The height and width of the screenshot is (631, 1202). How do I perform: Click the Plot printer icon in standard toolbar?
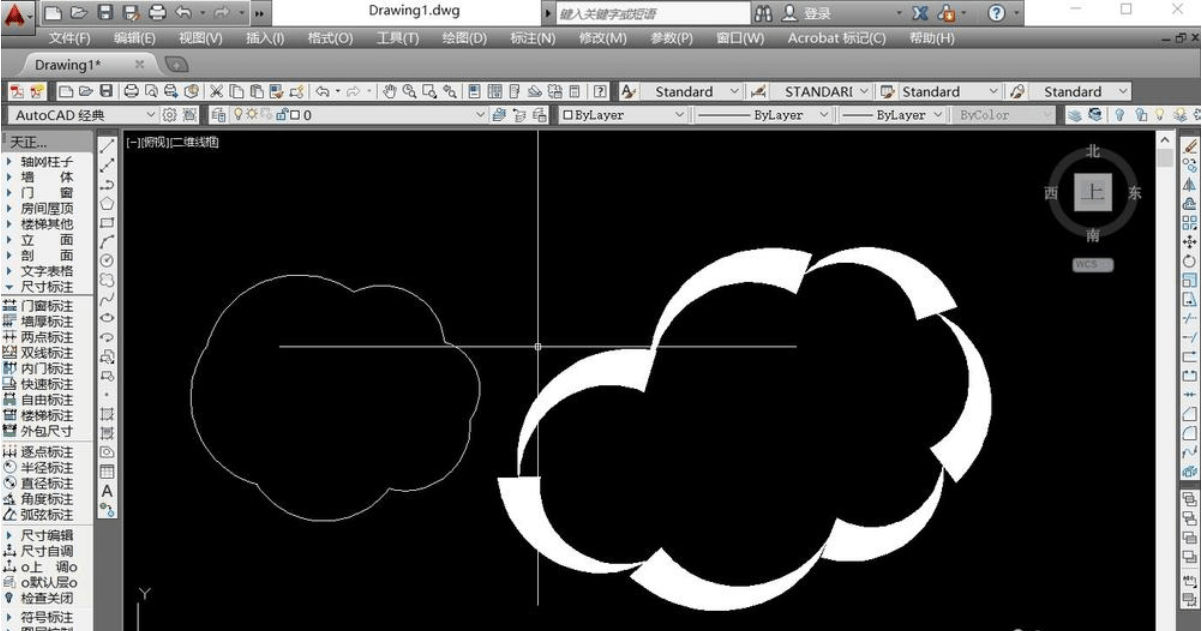click(x=132, y=92)
